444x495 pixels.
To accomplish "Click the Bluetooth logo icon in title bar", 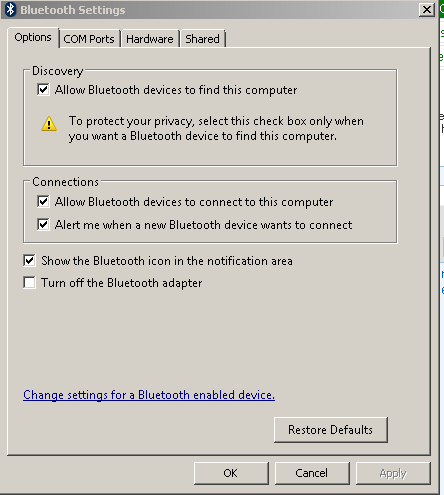I will coord(11,10).
